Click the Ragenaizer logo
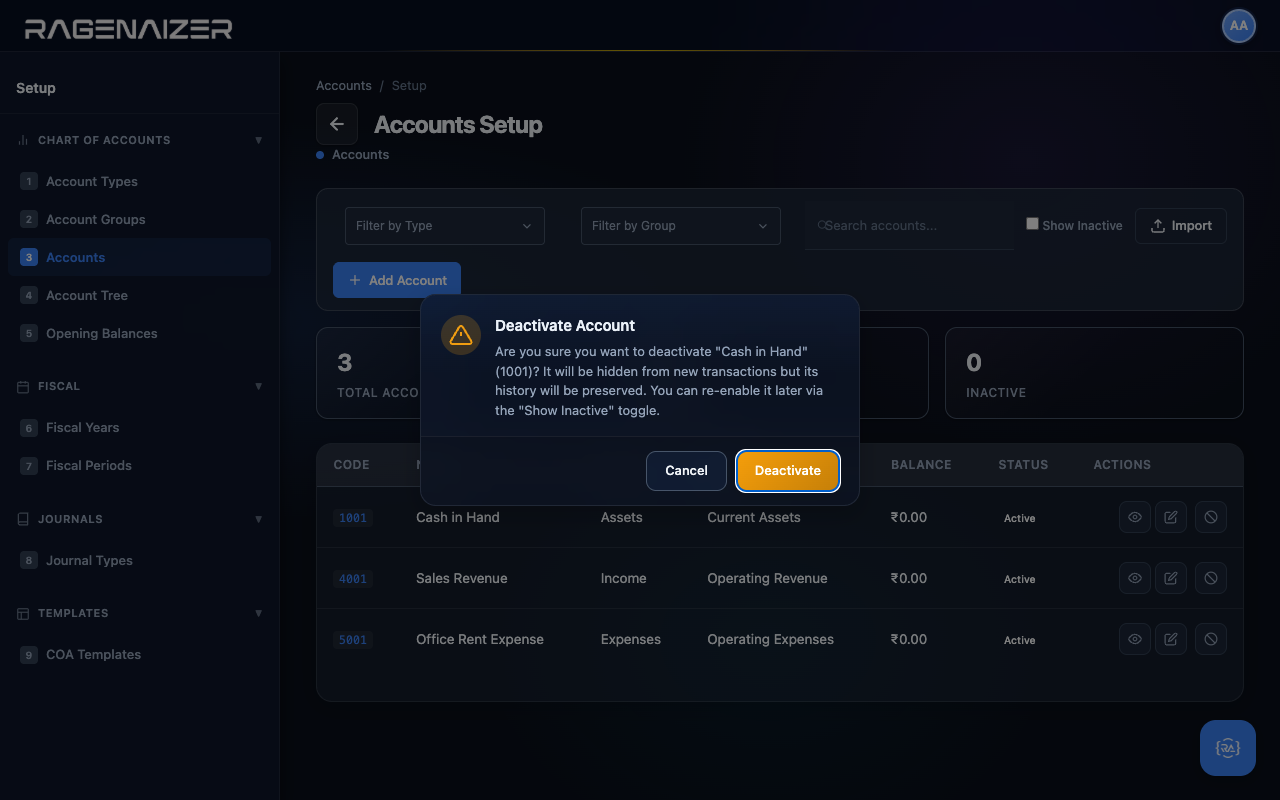Screen dimensions: 1280x800 (x=128, y=29)
